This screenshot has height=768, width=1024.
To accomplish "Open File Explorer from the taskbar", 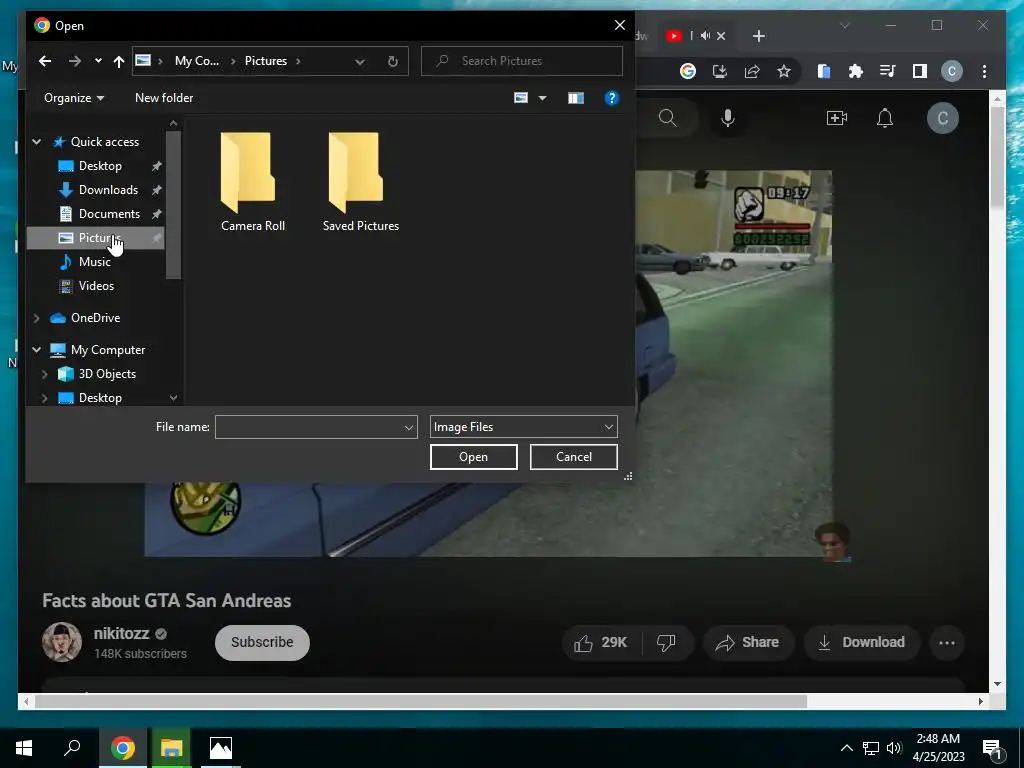I will (171, 748).
